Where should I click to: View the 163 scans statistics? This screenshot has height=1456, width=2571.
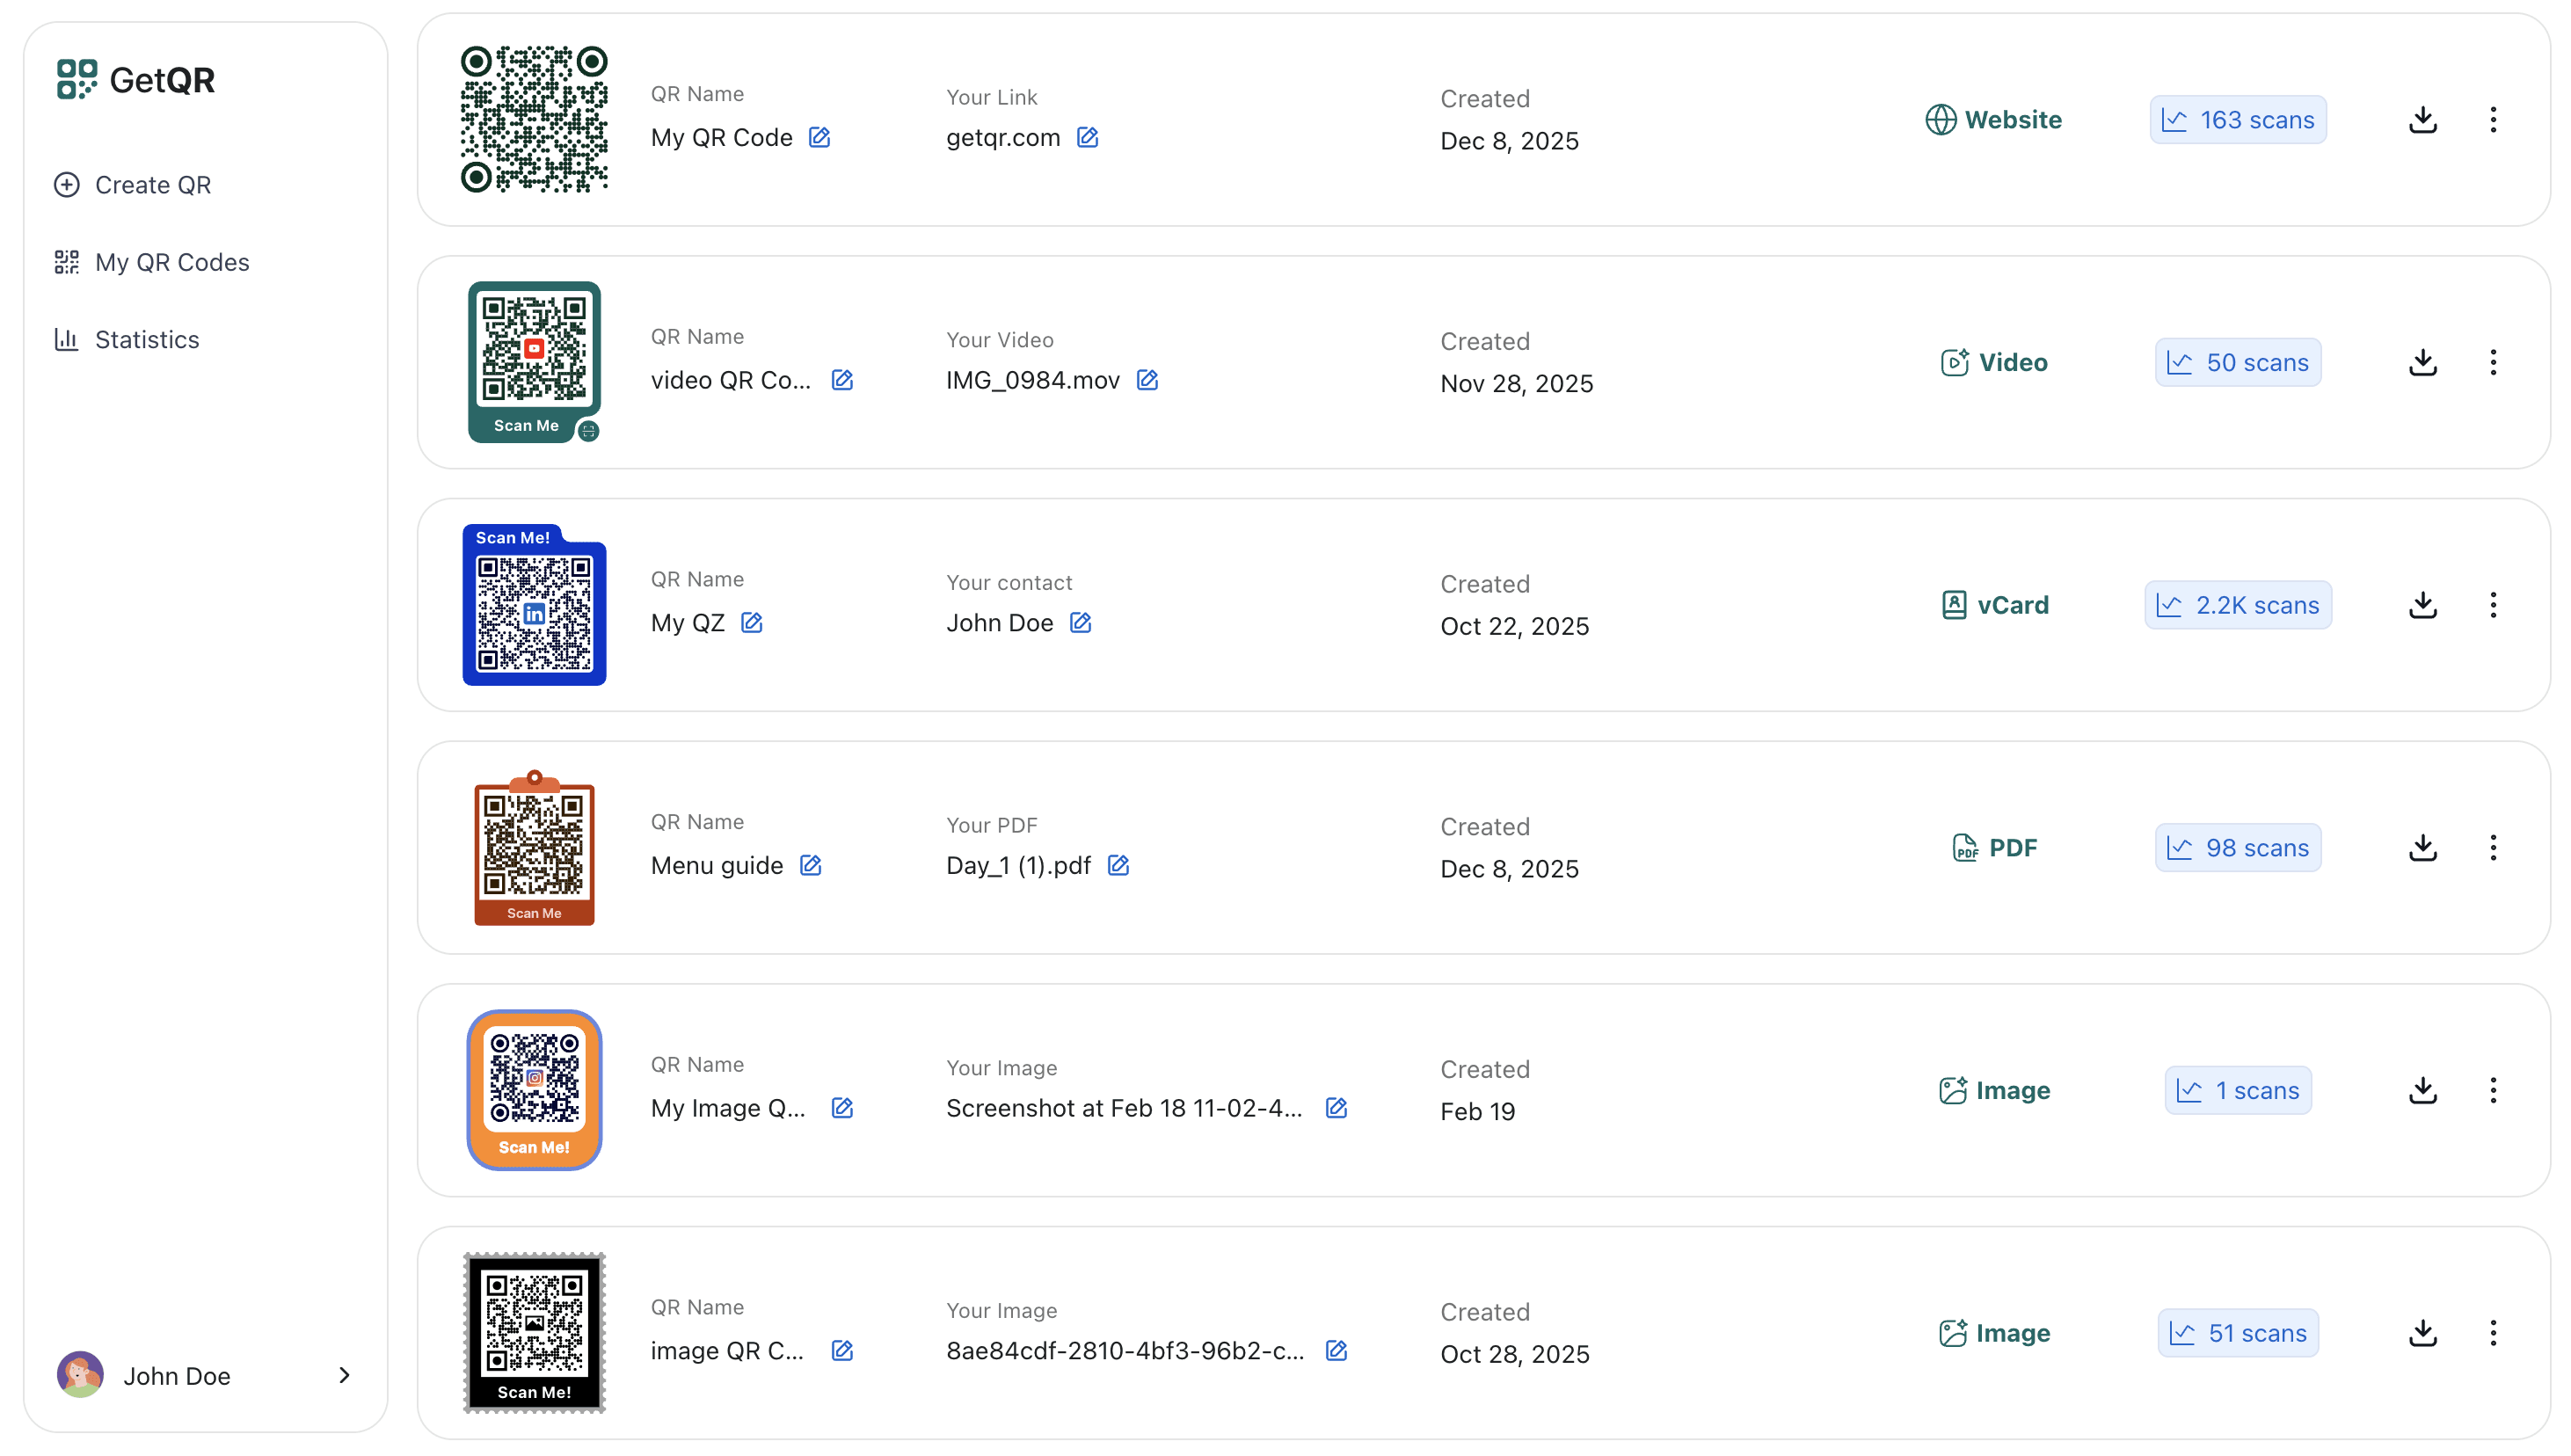coord(2238,119)
